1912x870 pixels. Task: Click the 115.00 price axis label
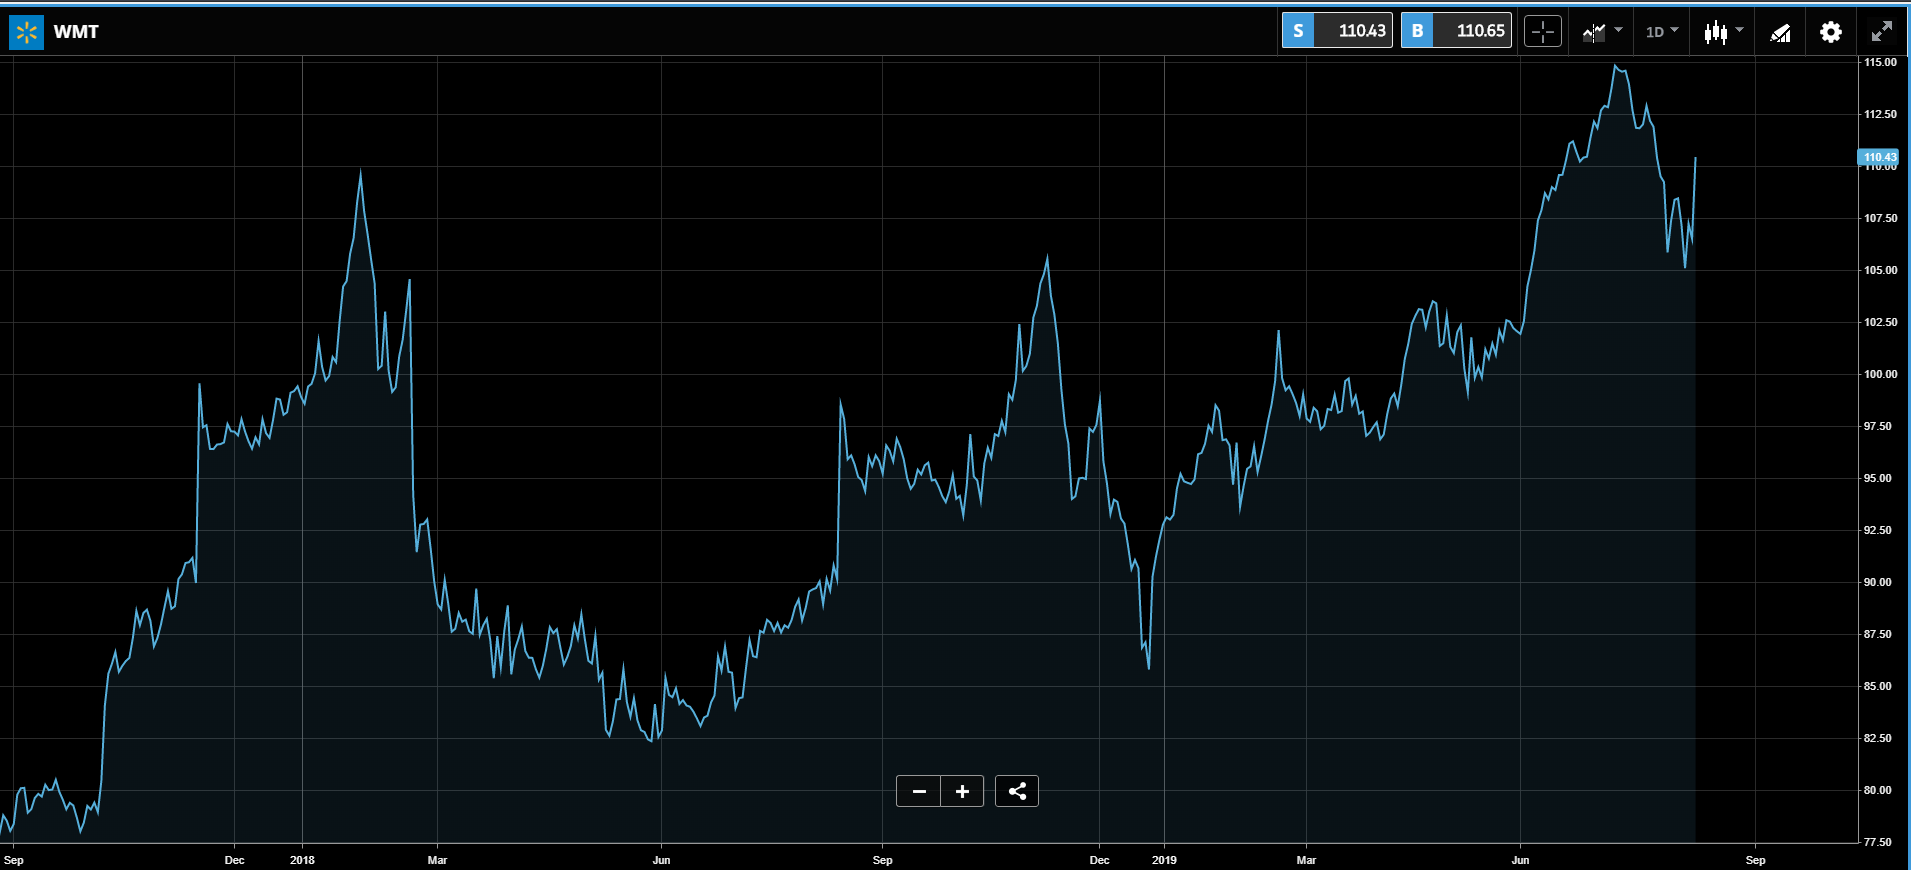[x=1880, y=62]
